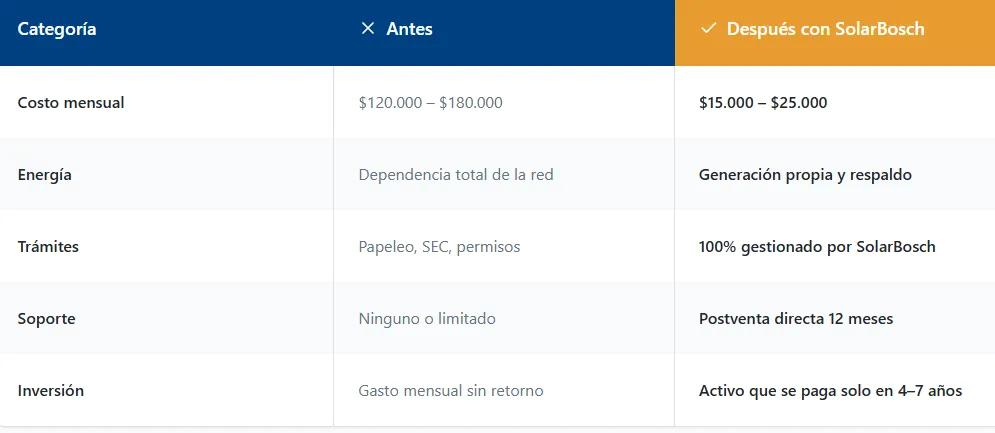Click the Después con SolarBosch header

[x=825, y=29]
